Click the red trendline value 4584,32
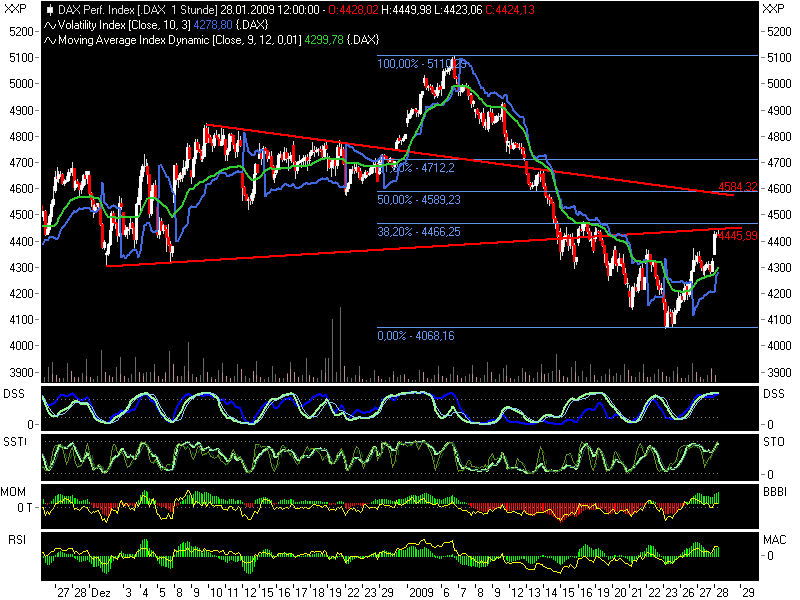The image size is (800, 600). (738, 187)
